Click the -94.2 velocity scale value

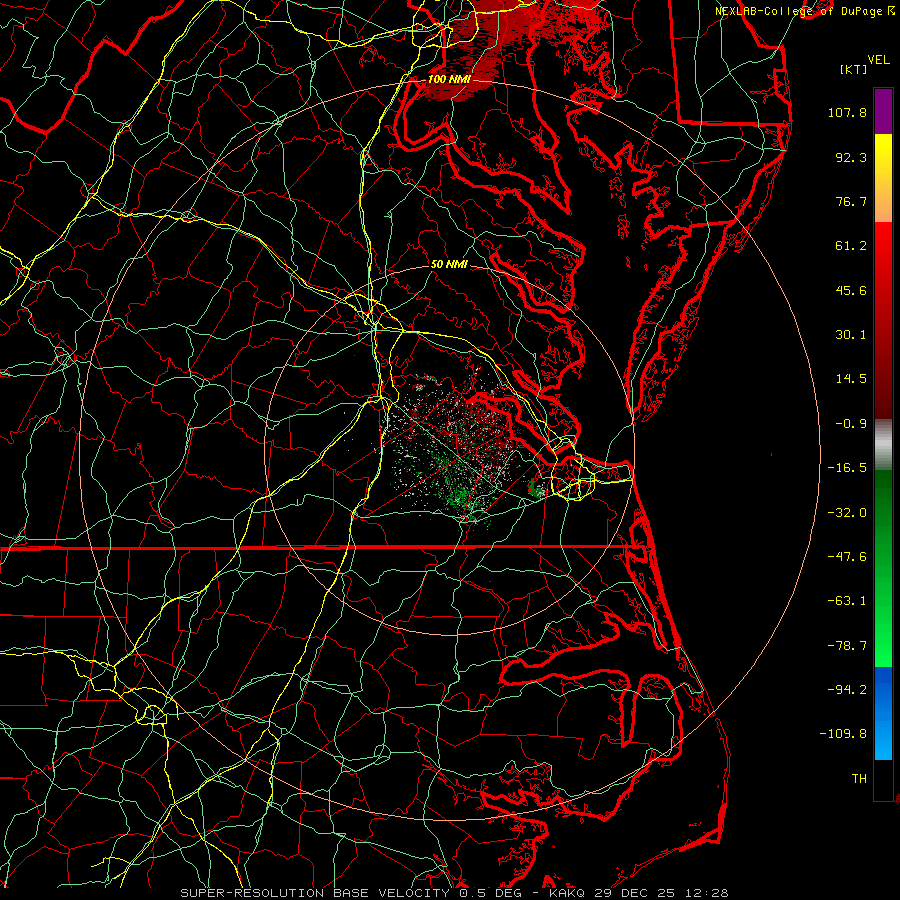pyautogui.click(x=847, y=690)
